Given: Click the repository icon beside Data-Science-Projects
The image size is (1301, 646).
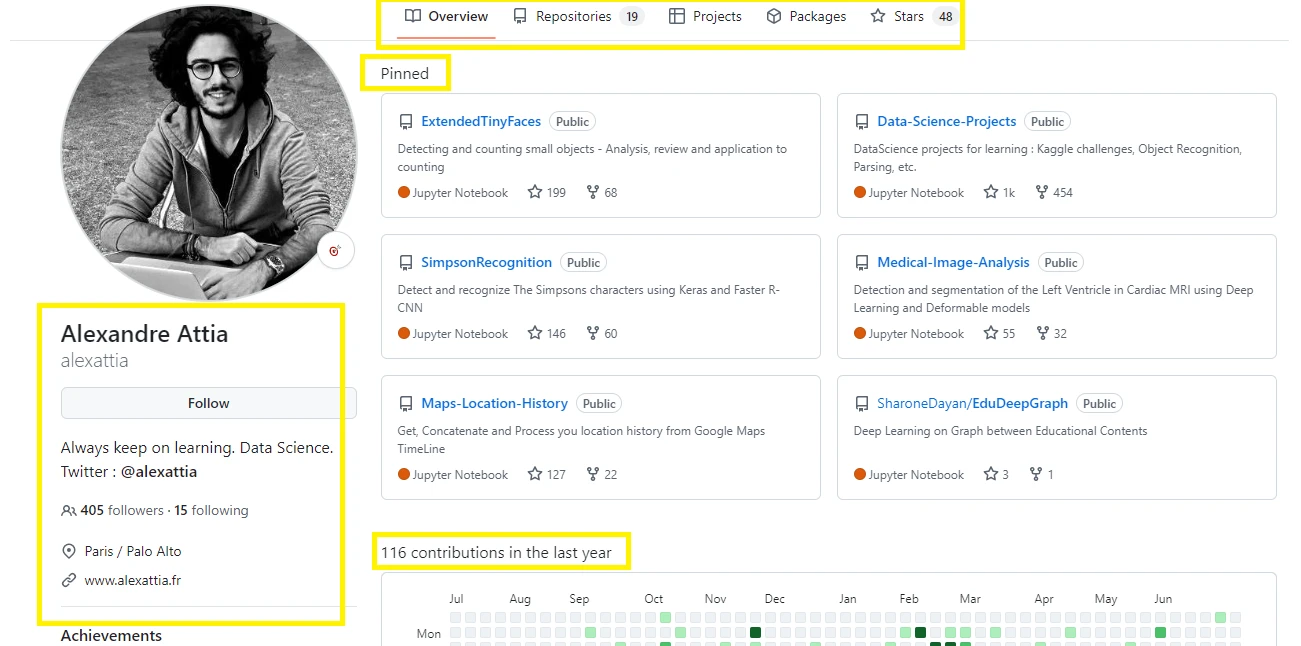Looking at the screenshot, I should click(862, 122).
